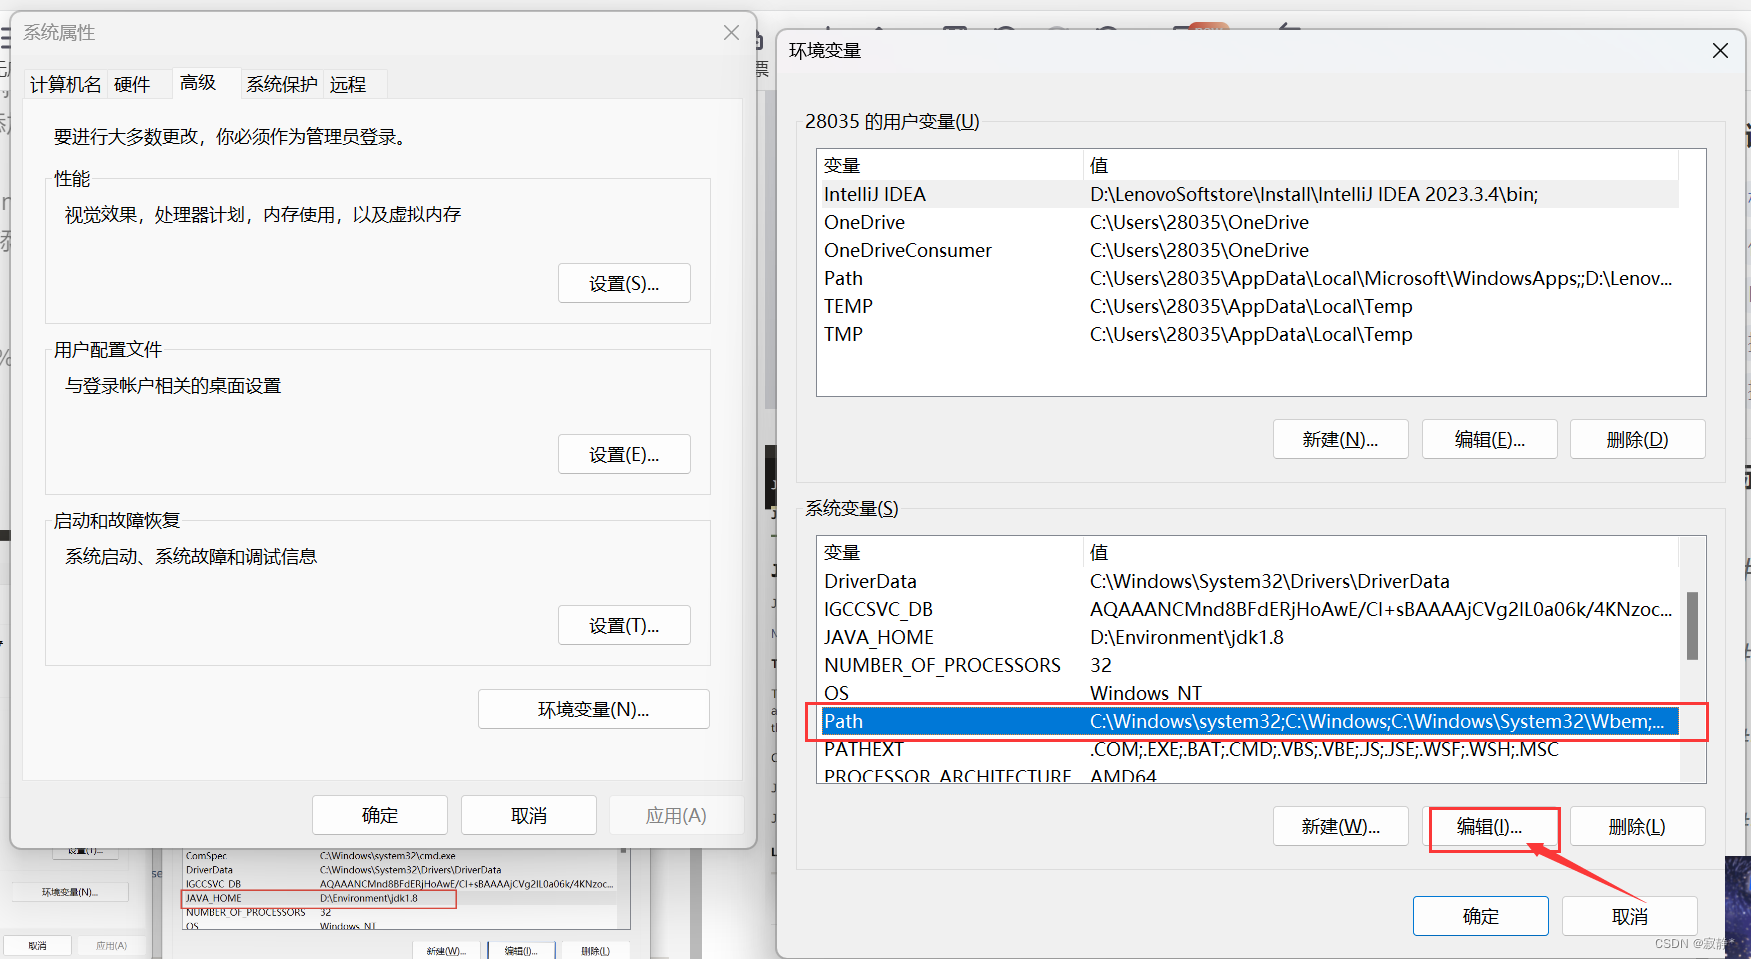Click the system variables 变量 column header
Image resolution: width=1751 pixels, height=959 pixels.
(951, 552)
